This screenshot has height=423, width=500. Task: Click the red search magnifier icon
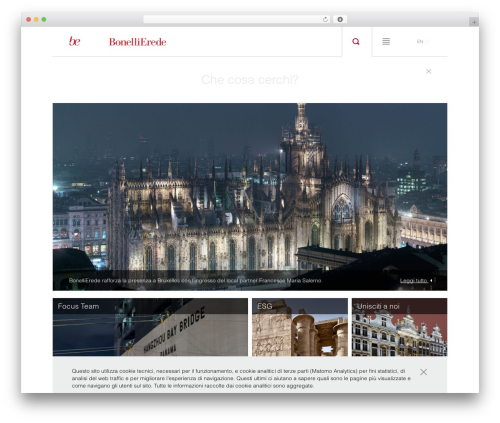[356, 42]
